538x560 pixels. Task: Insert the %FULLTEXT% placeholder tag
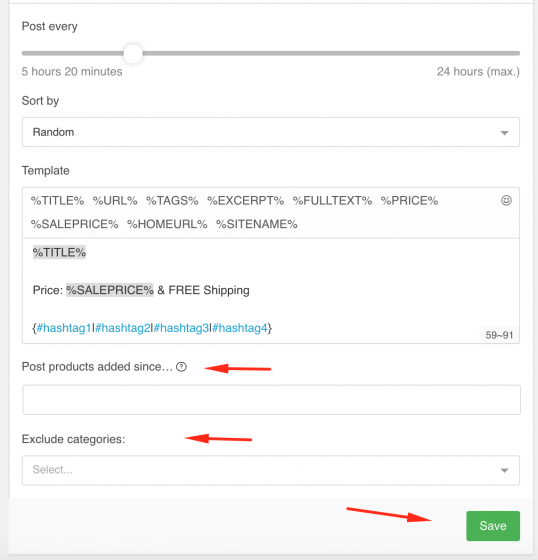click(x=332, y=201)
